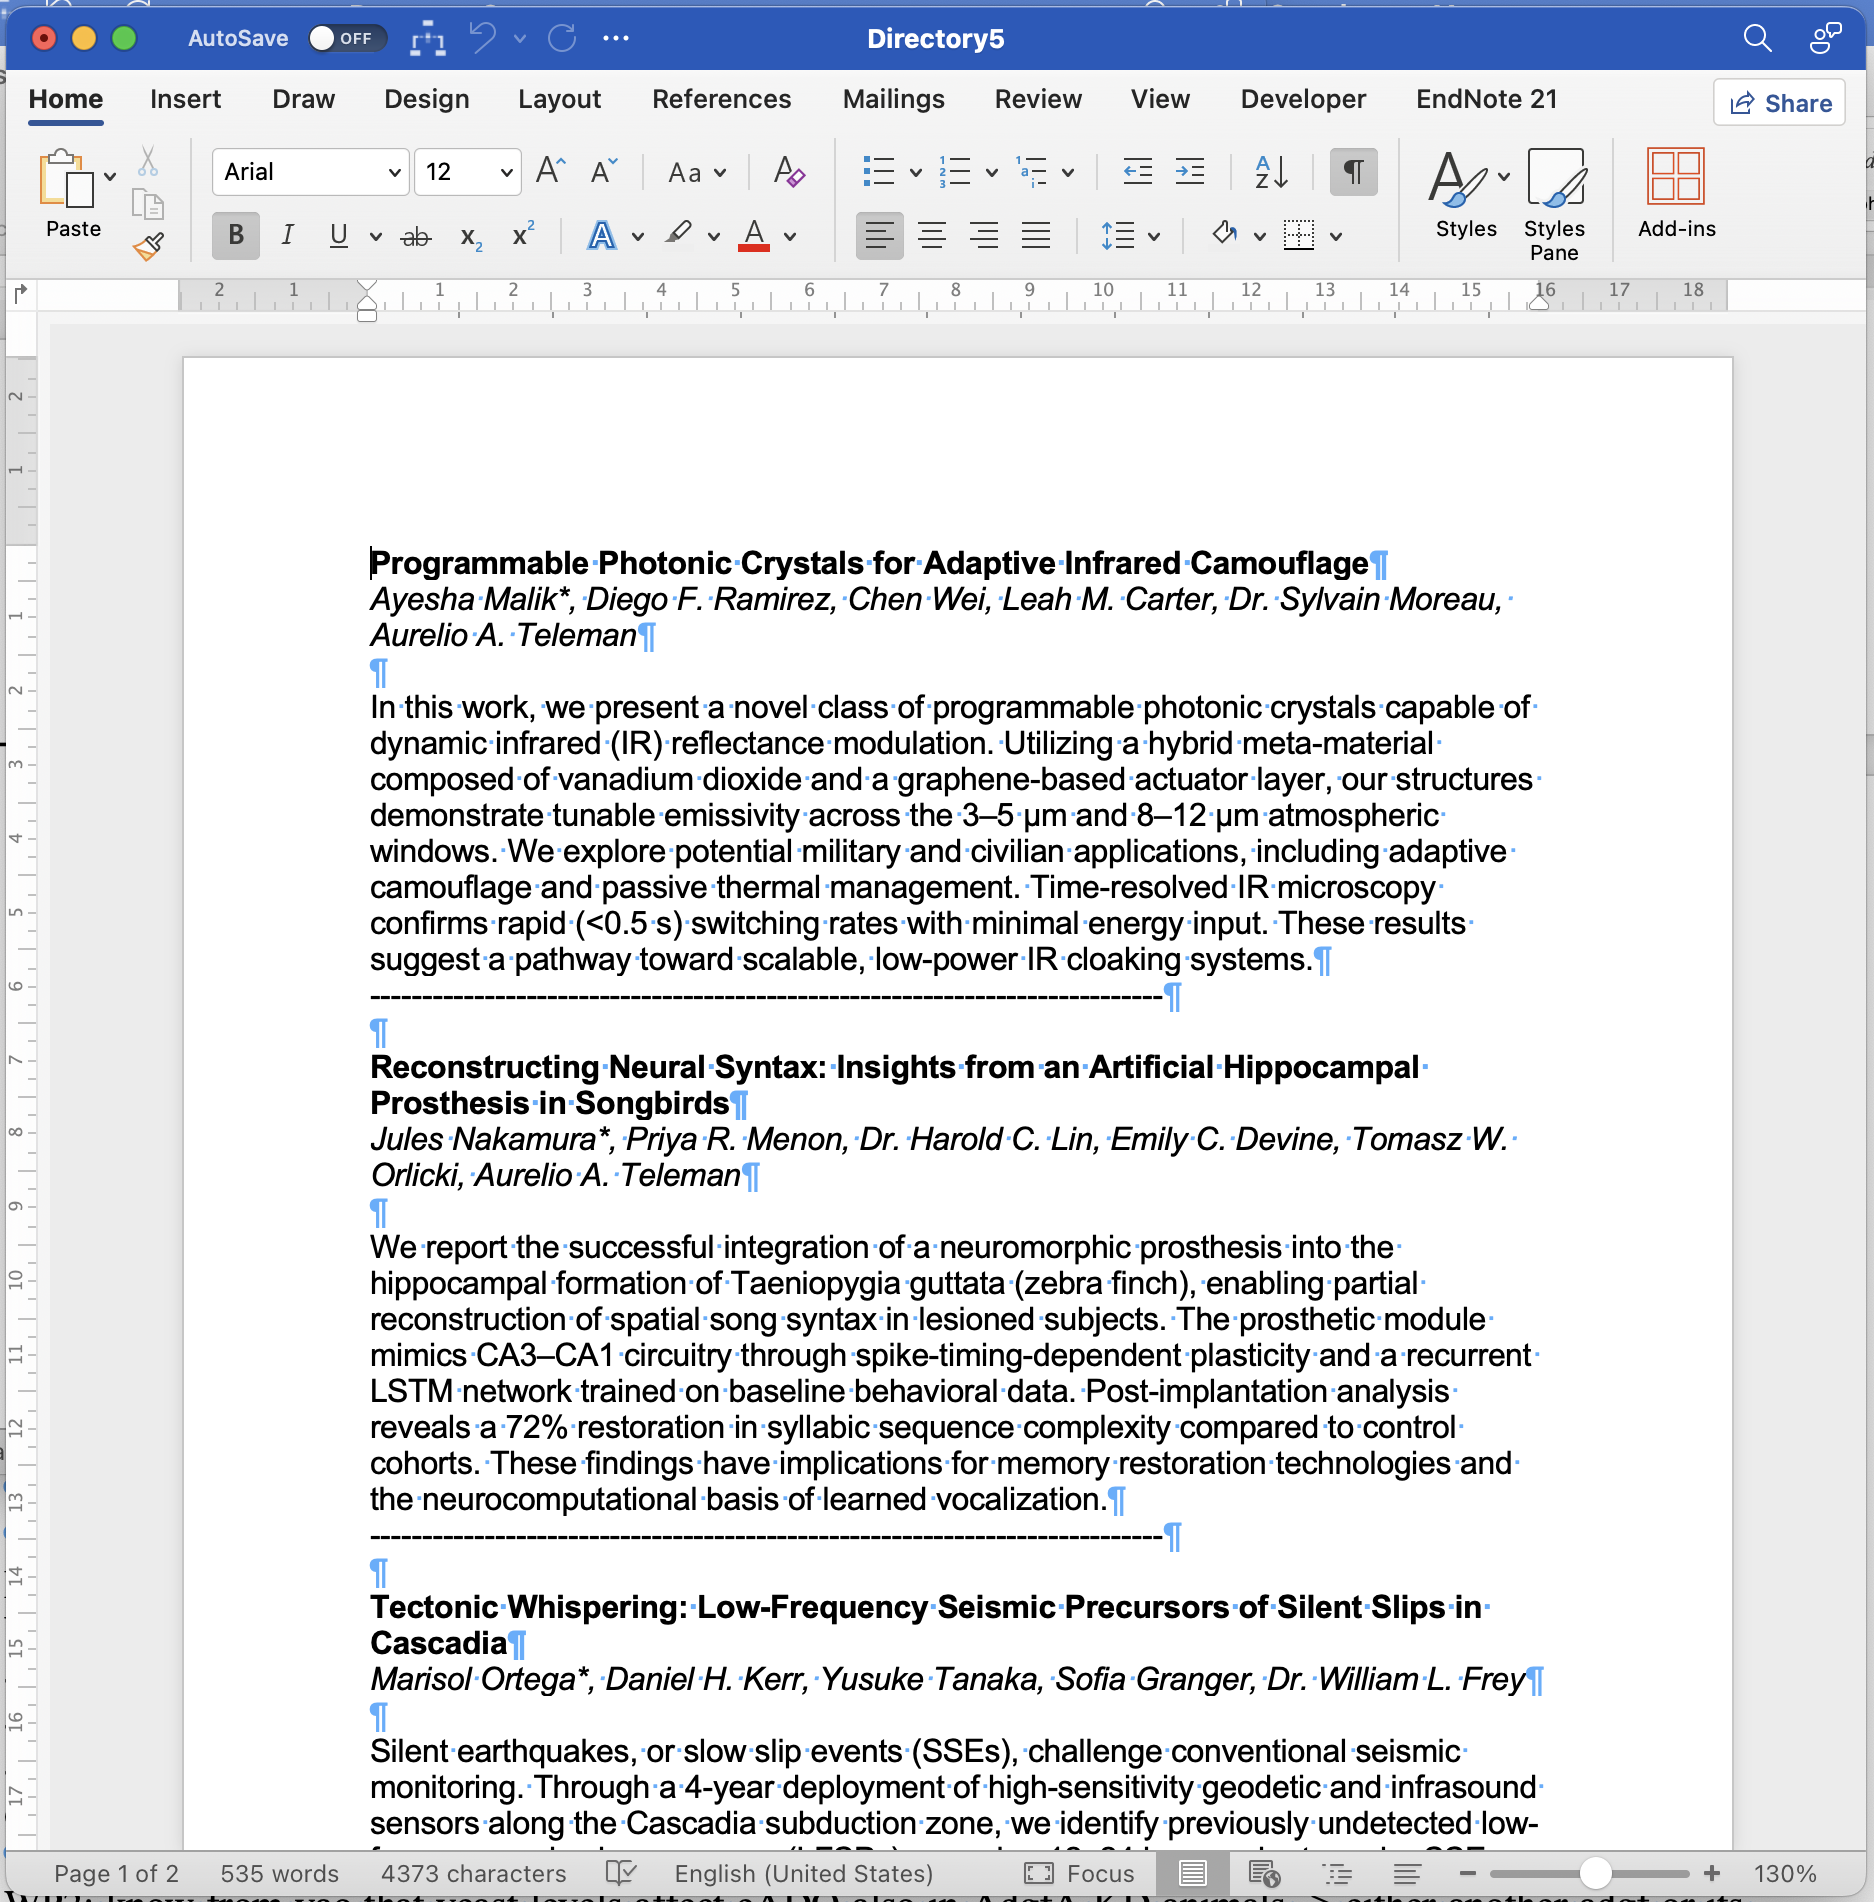Center align the text
This screenshot has height=1902, width=1874.
(x=932, y=236)
